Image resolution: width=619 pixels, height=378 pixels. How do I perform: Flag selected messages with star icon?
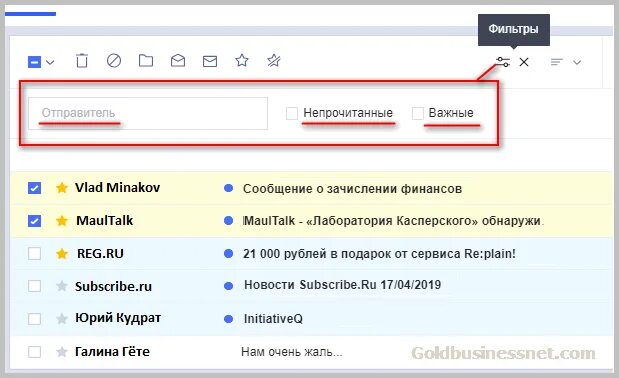tap(242, 60)
